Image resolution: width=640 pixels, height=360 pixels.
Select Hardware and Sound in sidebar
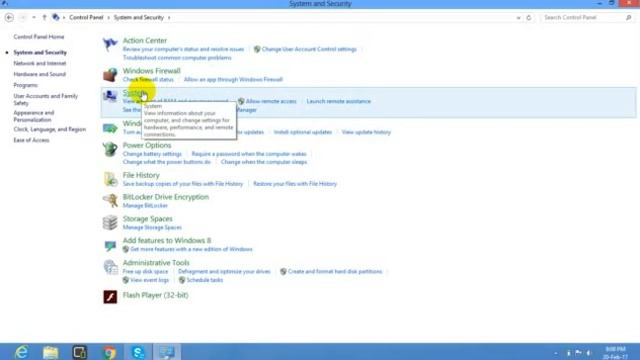click(40, 74)
